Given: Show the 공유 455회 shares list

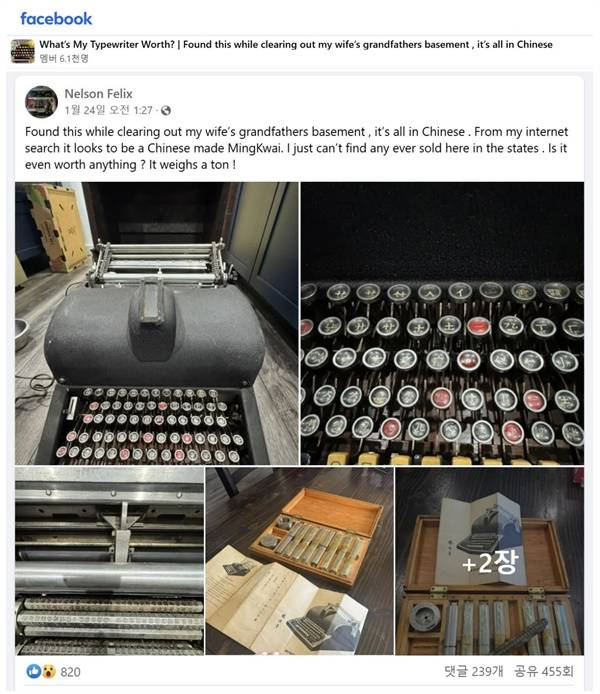Looking at the screenshot, I should point(544,671).
